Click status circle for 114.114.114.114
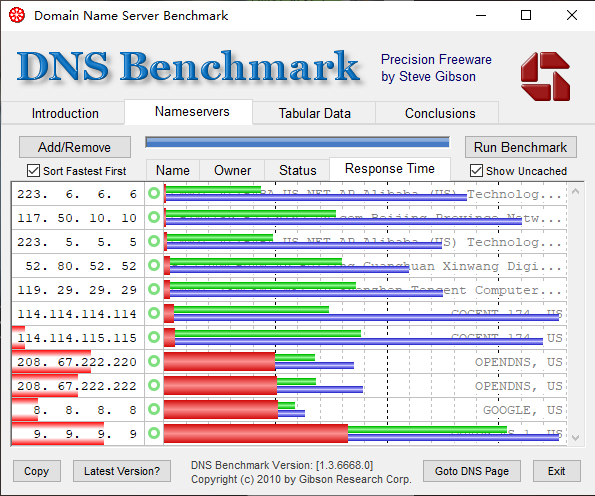Screen dimensions: 595x496 154,313
